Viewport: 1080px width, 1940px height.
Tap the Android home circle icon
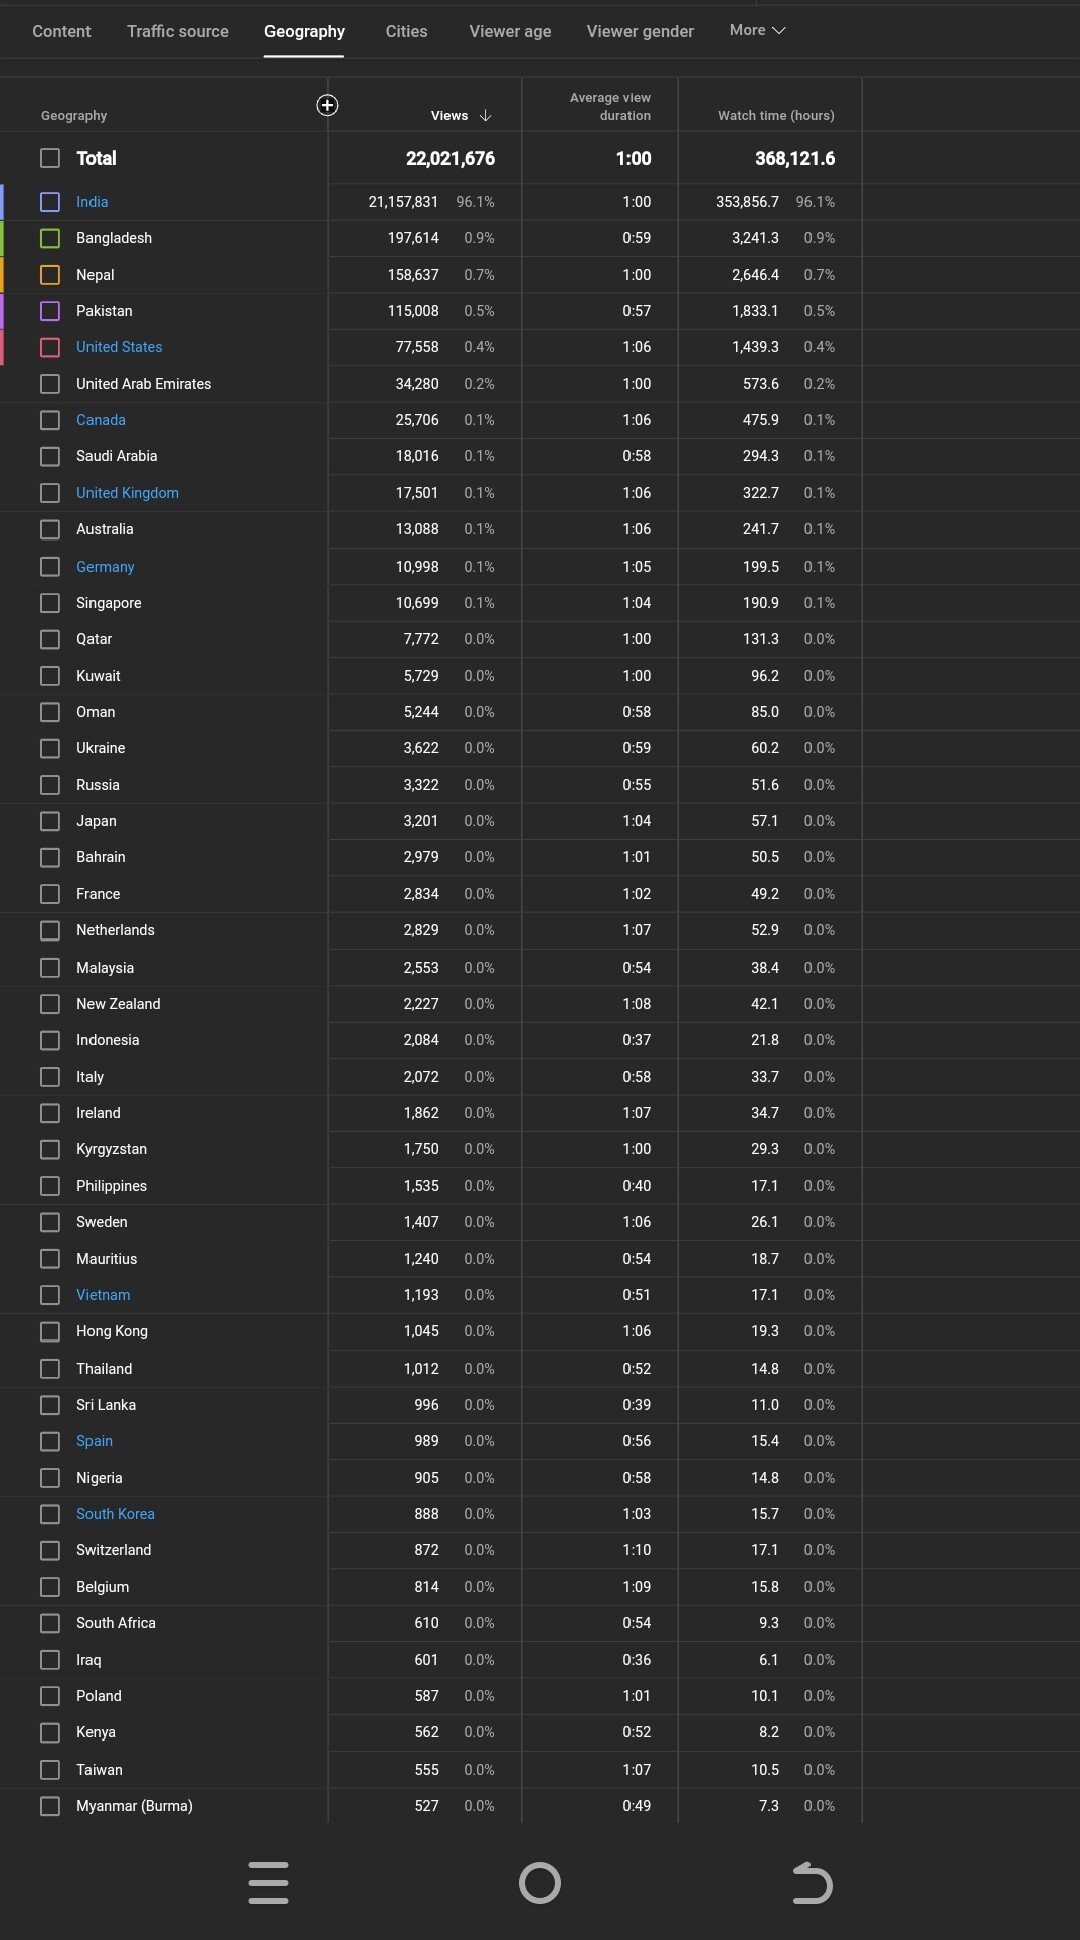tap(540, 1883)
